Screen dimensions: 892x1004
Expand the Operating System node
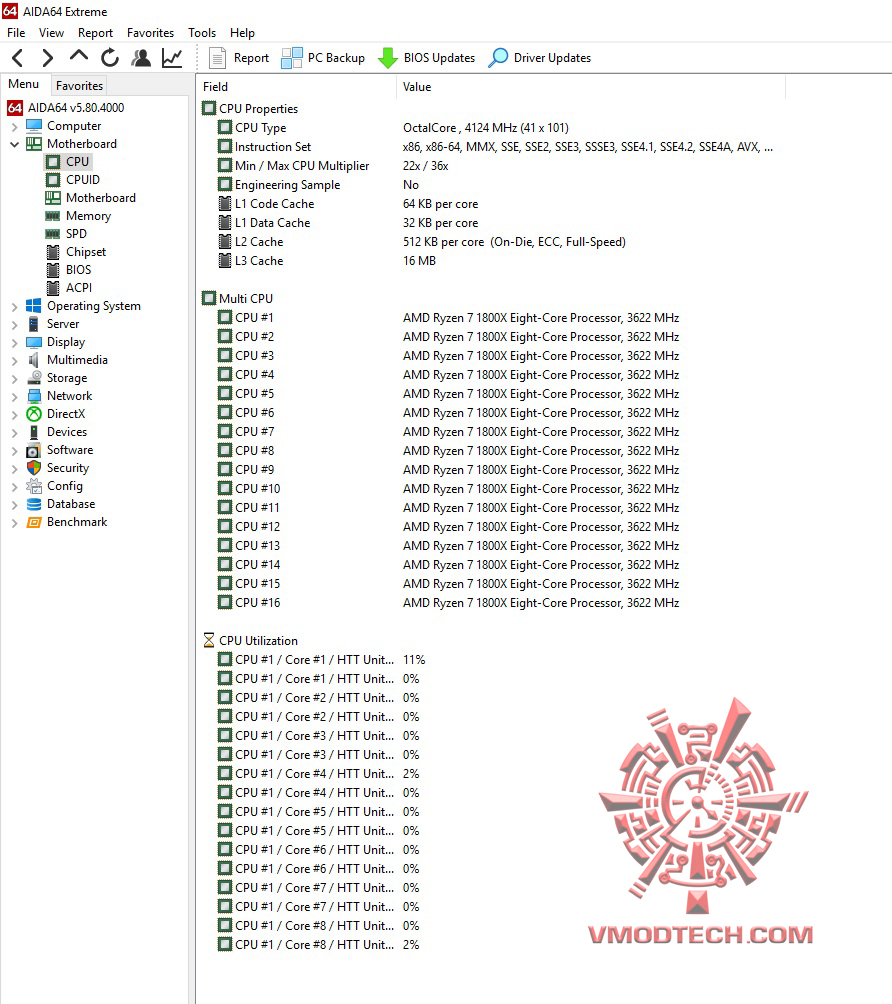pos(14,307)
